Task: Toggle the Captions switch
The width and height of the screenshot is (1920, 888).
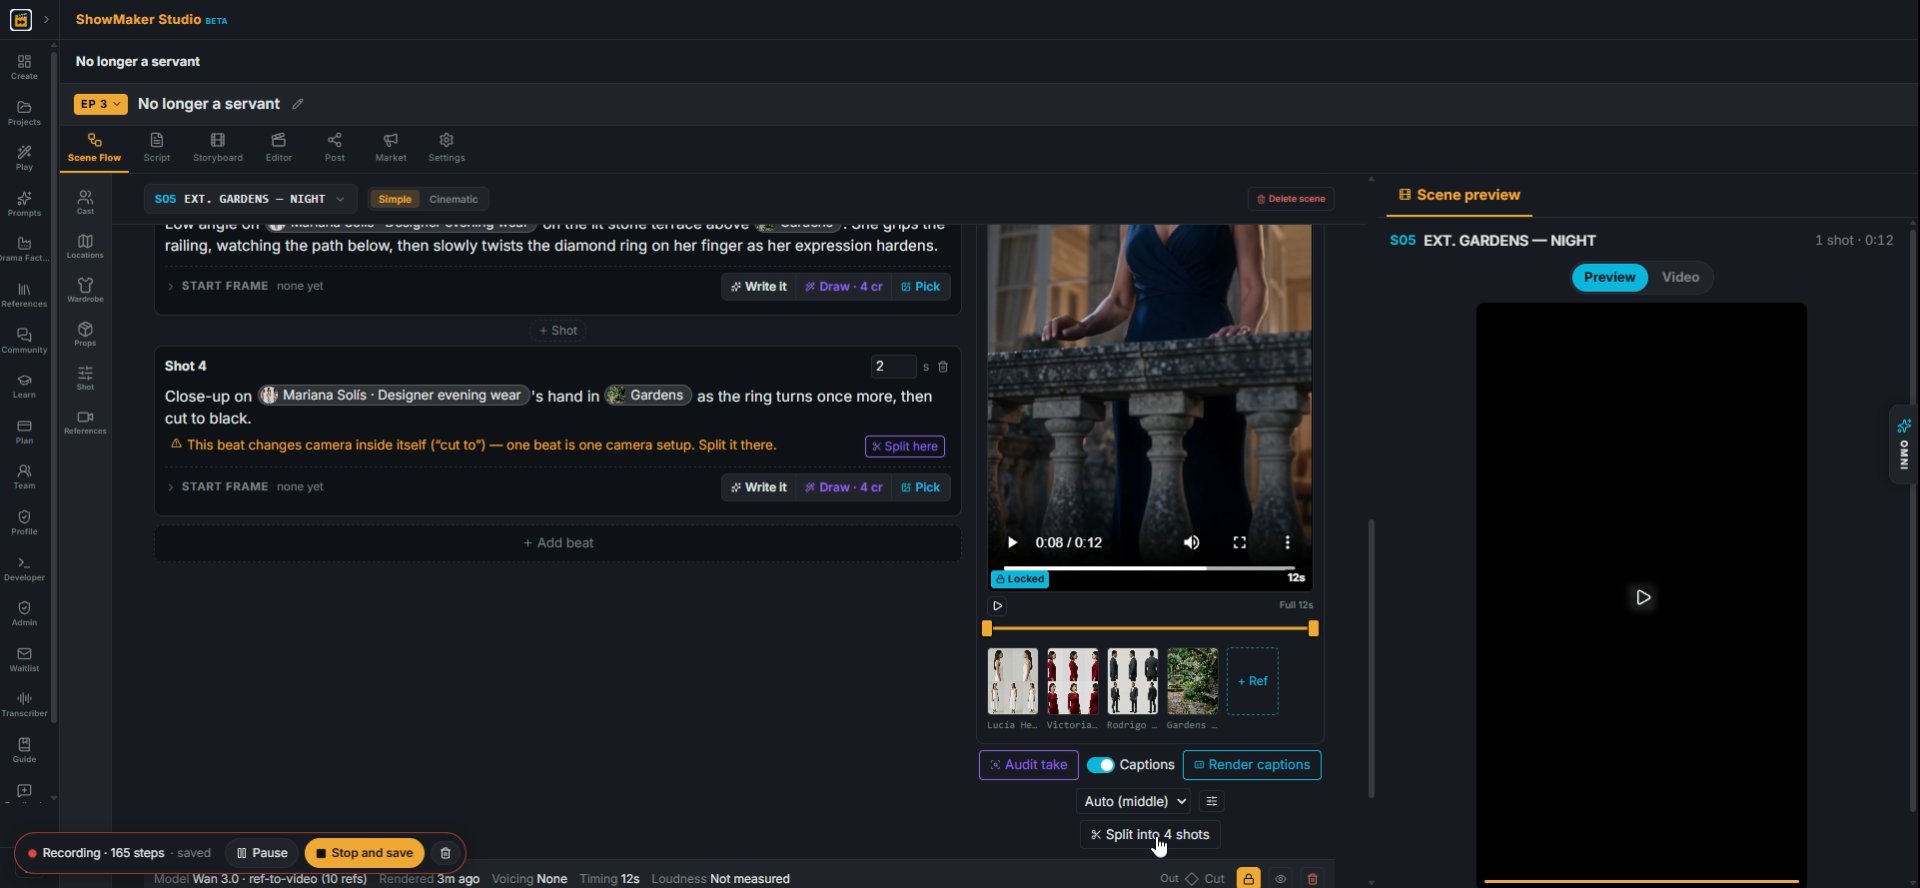Action: 1101,765
